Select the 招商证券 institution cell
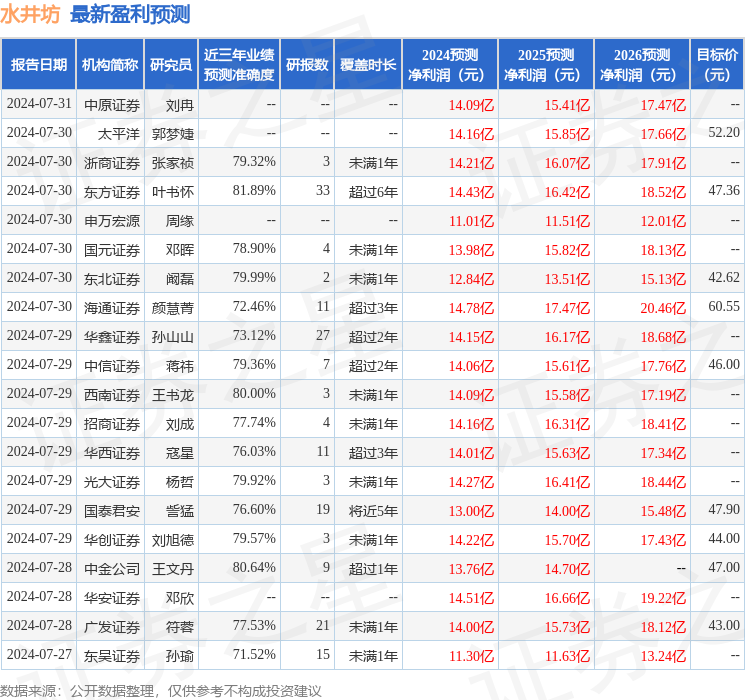Screen dimensions: 745x700 click(x=112, y=424)
